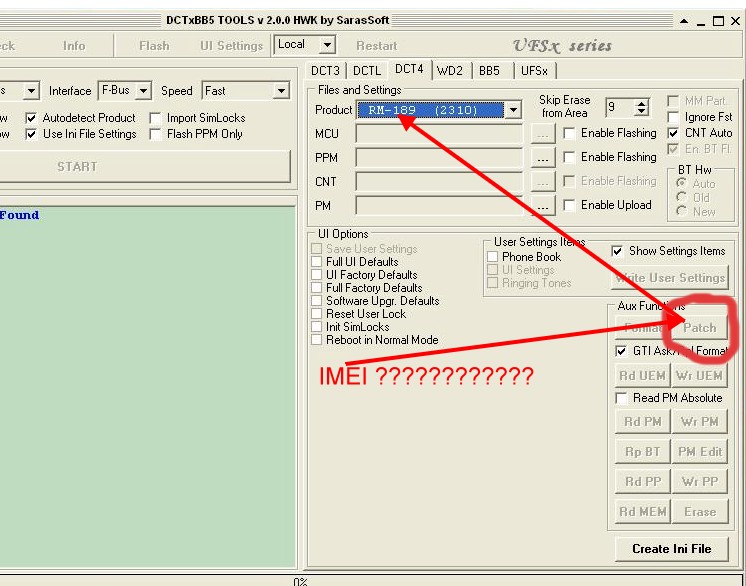The image size is (746, 586).
Task: Check Software Upgr. Defaults
Action: [x=316, y=301]
